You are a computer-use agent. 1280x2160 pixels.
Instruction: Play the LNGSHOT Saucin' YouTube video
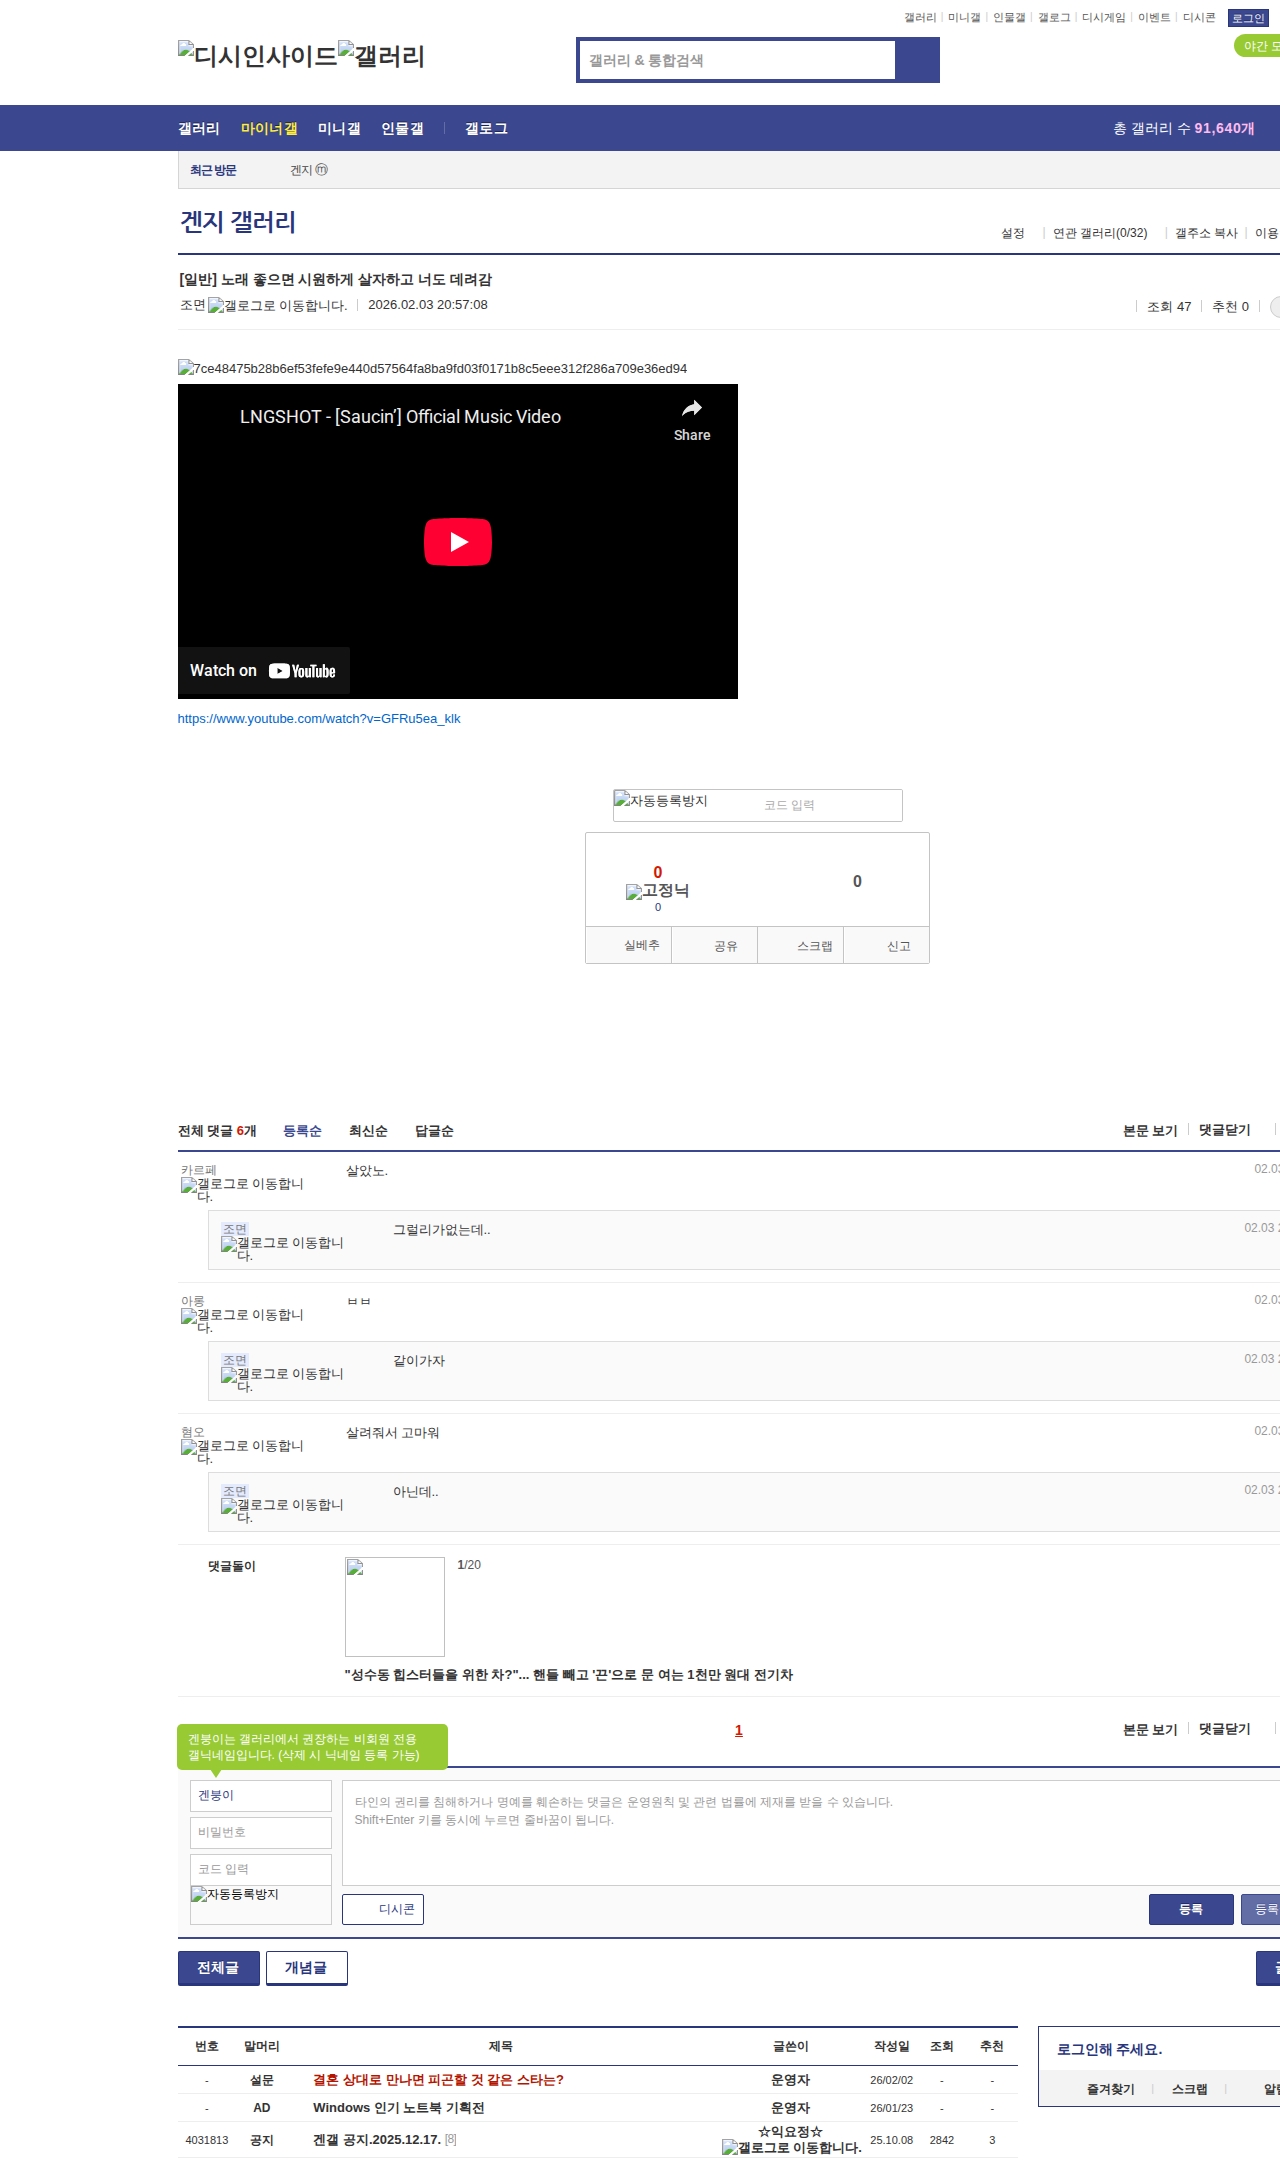tap(457, 542)
